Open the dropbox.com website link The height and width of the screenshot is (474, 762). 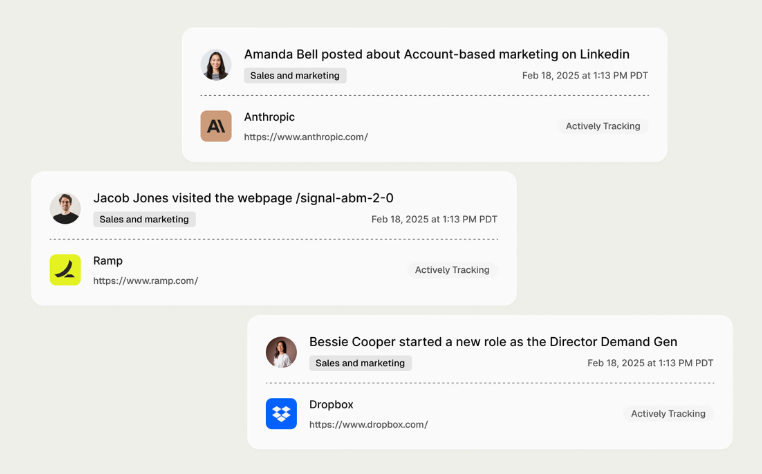pyautogui.click(x=368, y=424)
